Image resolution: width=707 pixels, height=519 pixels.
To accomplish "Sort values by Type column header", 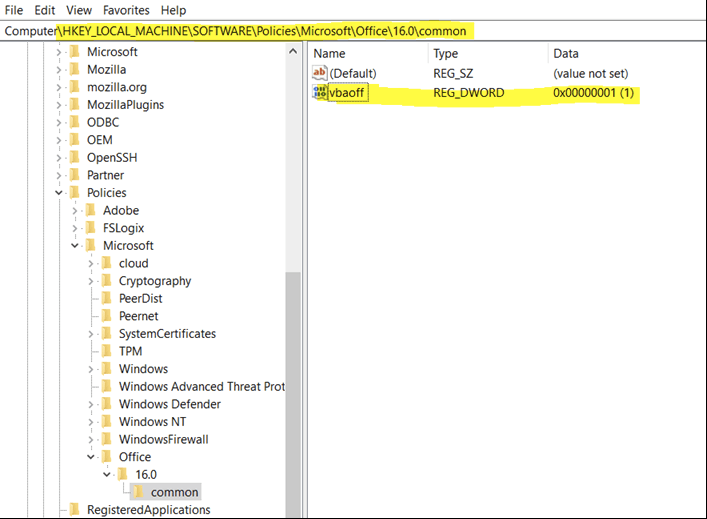I will point(445,54).
